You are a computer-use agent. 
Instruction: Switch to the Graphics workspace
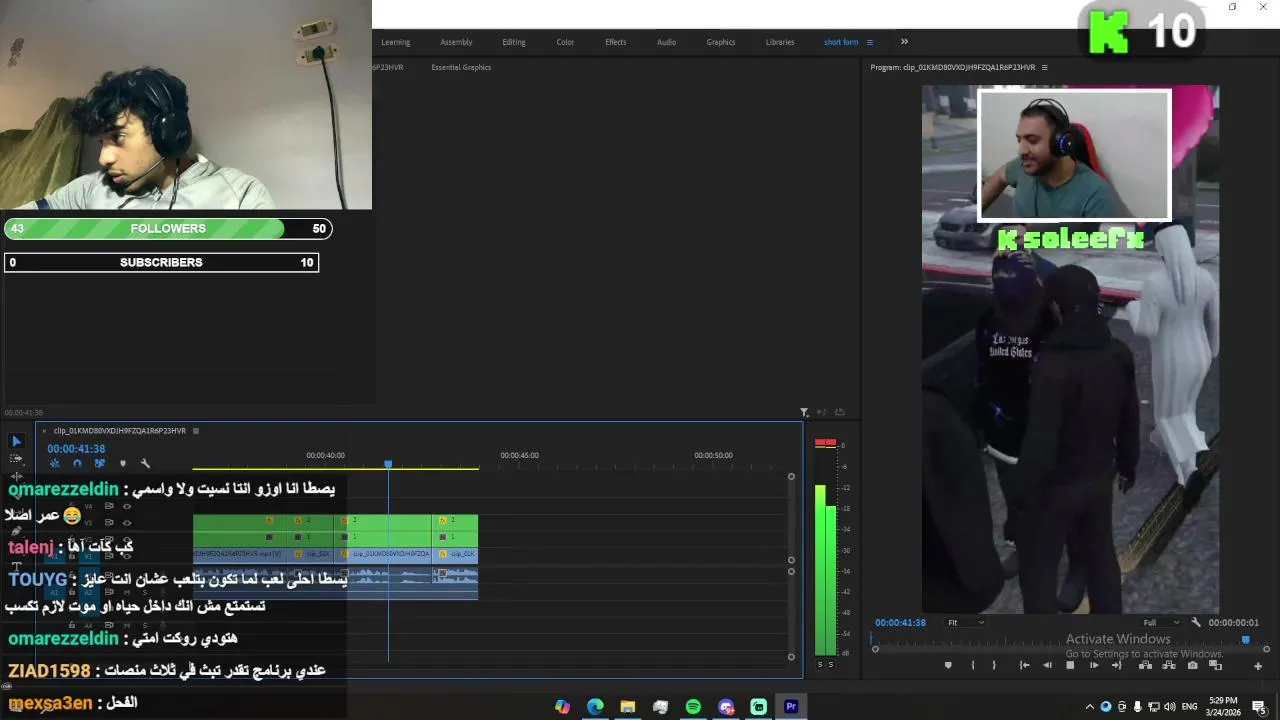(x=721, y=42)
